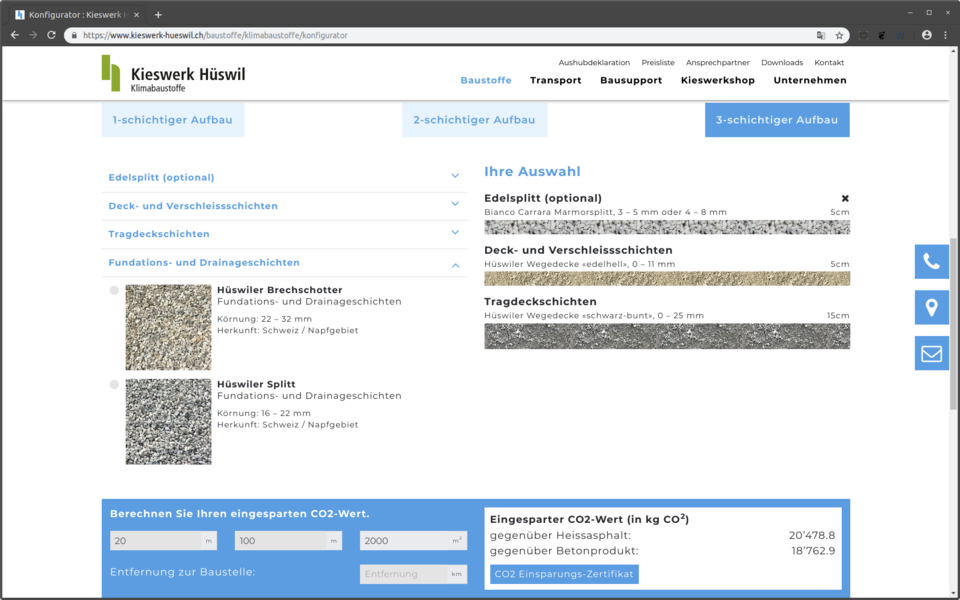Remove Edelsplitt selection with the X
The height and width of the screenshot is (600, 960).
pos(845,198)
